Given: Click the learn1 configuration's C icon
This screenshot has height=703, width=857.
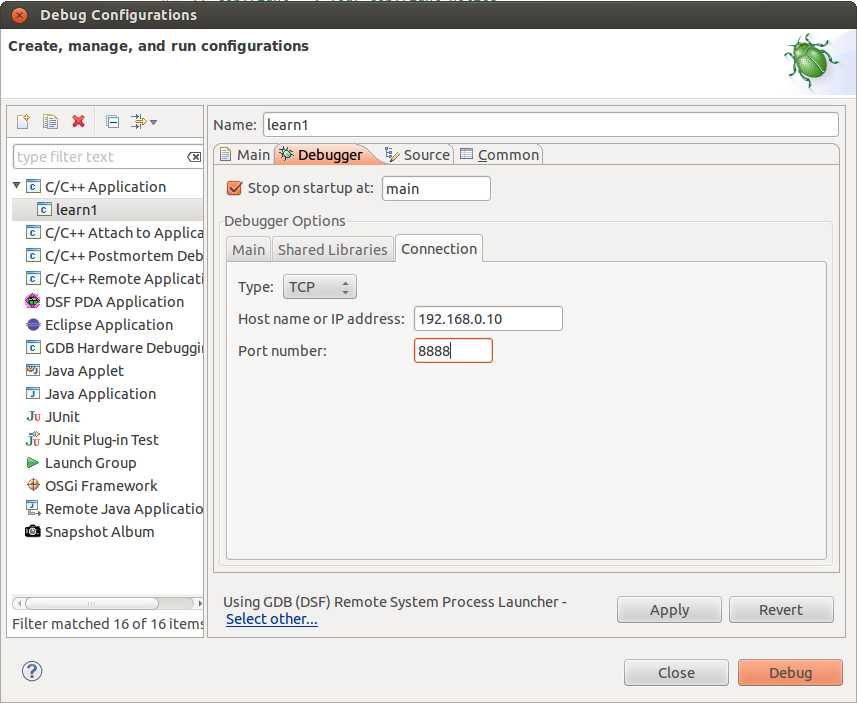Looking at the screenshot, I should (44, 209).
